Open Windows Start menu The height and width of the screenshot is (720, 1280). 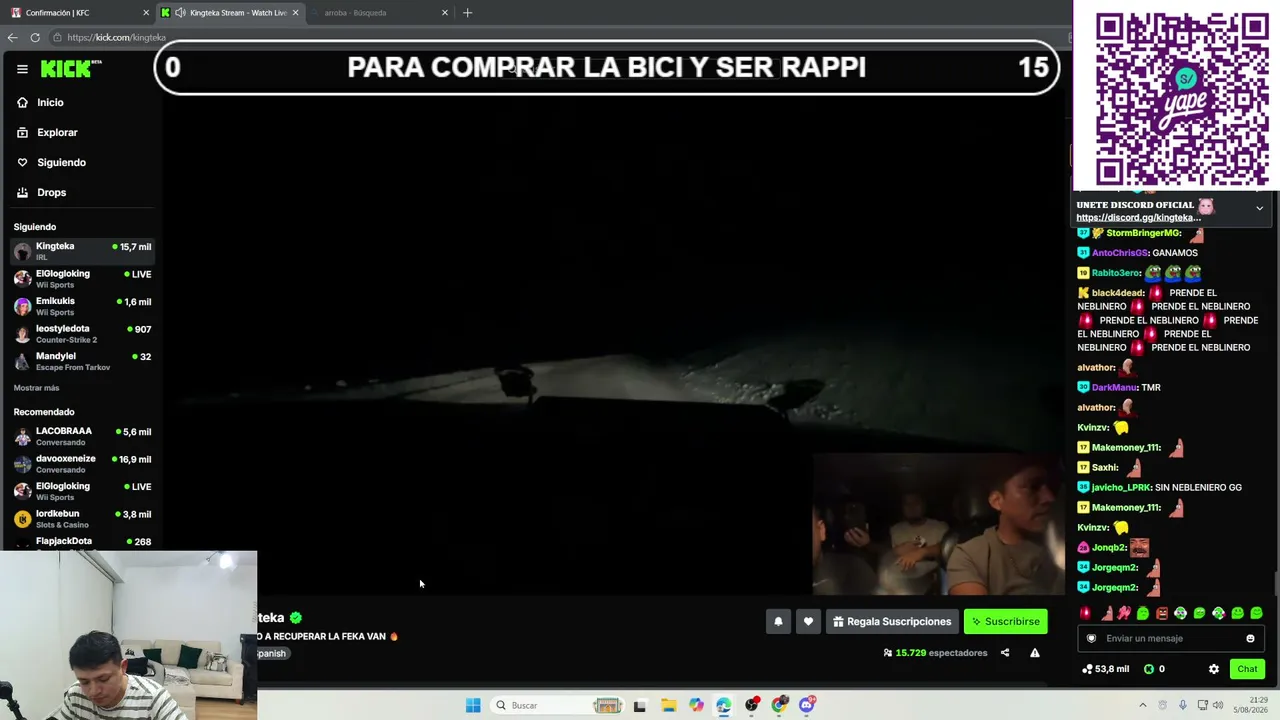coord(473,705)
